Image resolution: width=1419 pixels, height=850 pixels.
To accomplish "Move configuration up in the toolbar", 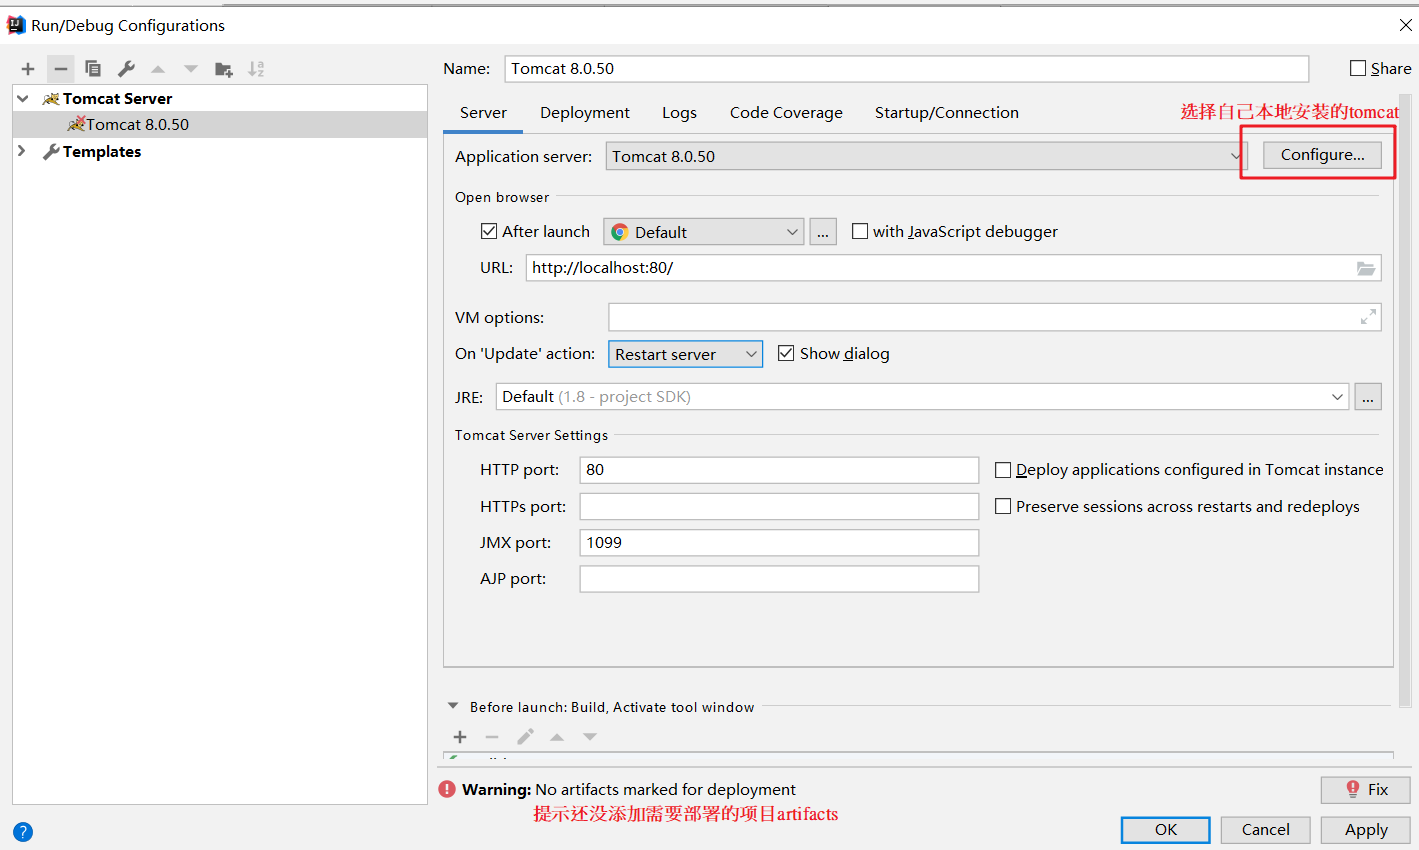I will 158,69.
